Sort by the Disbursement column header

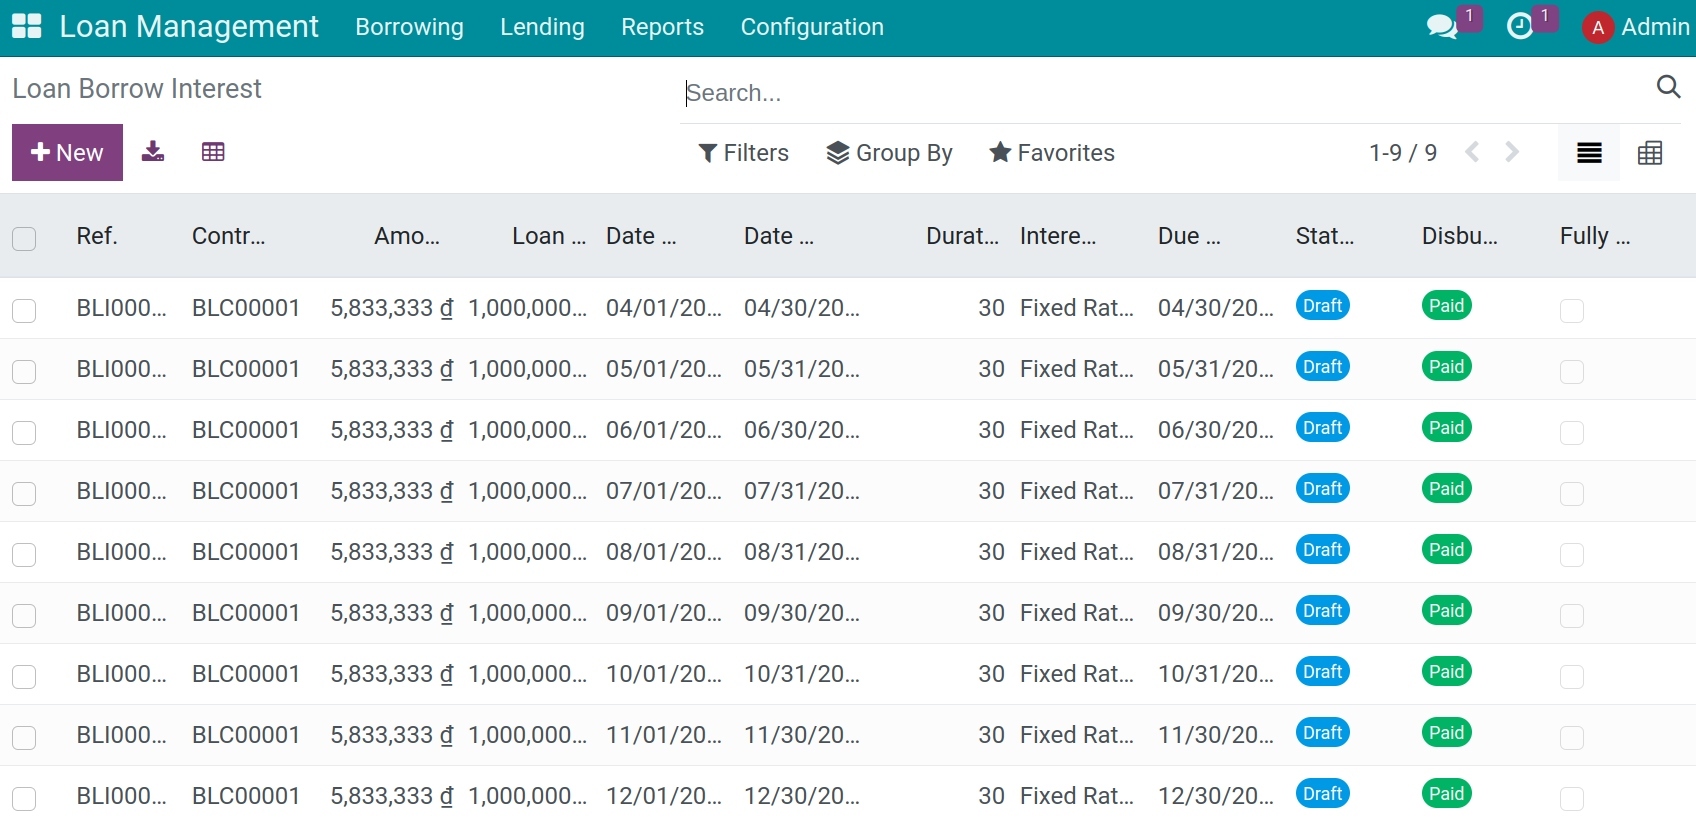tap(1460, 236)
